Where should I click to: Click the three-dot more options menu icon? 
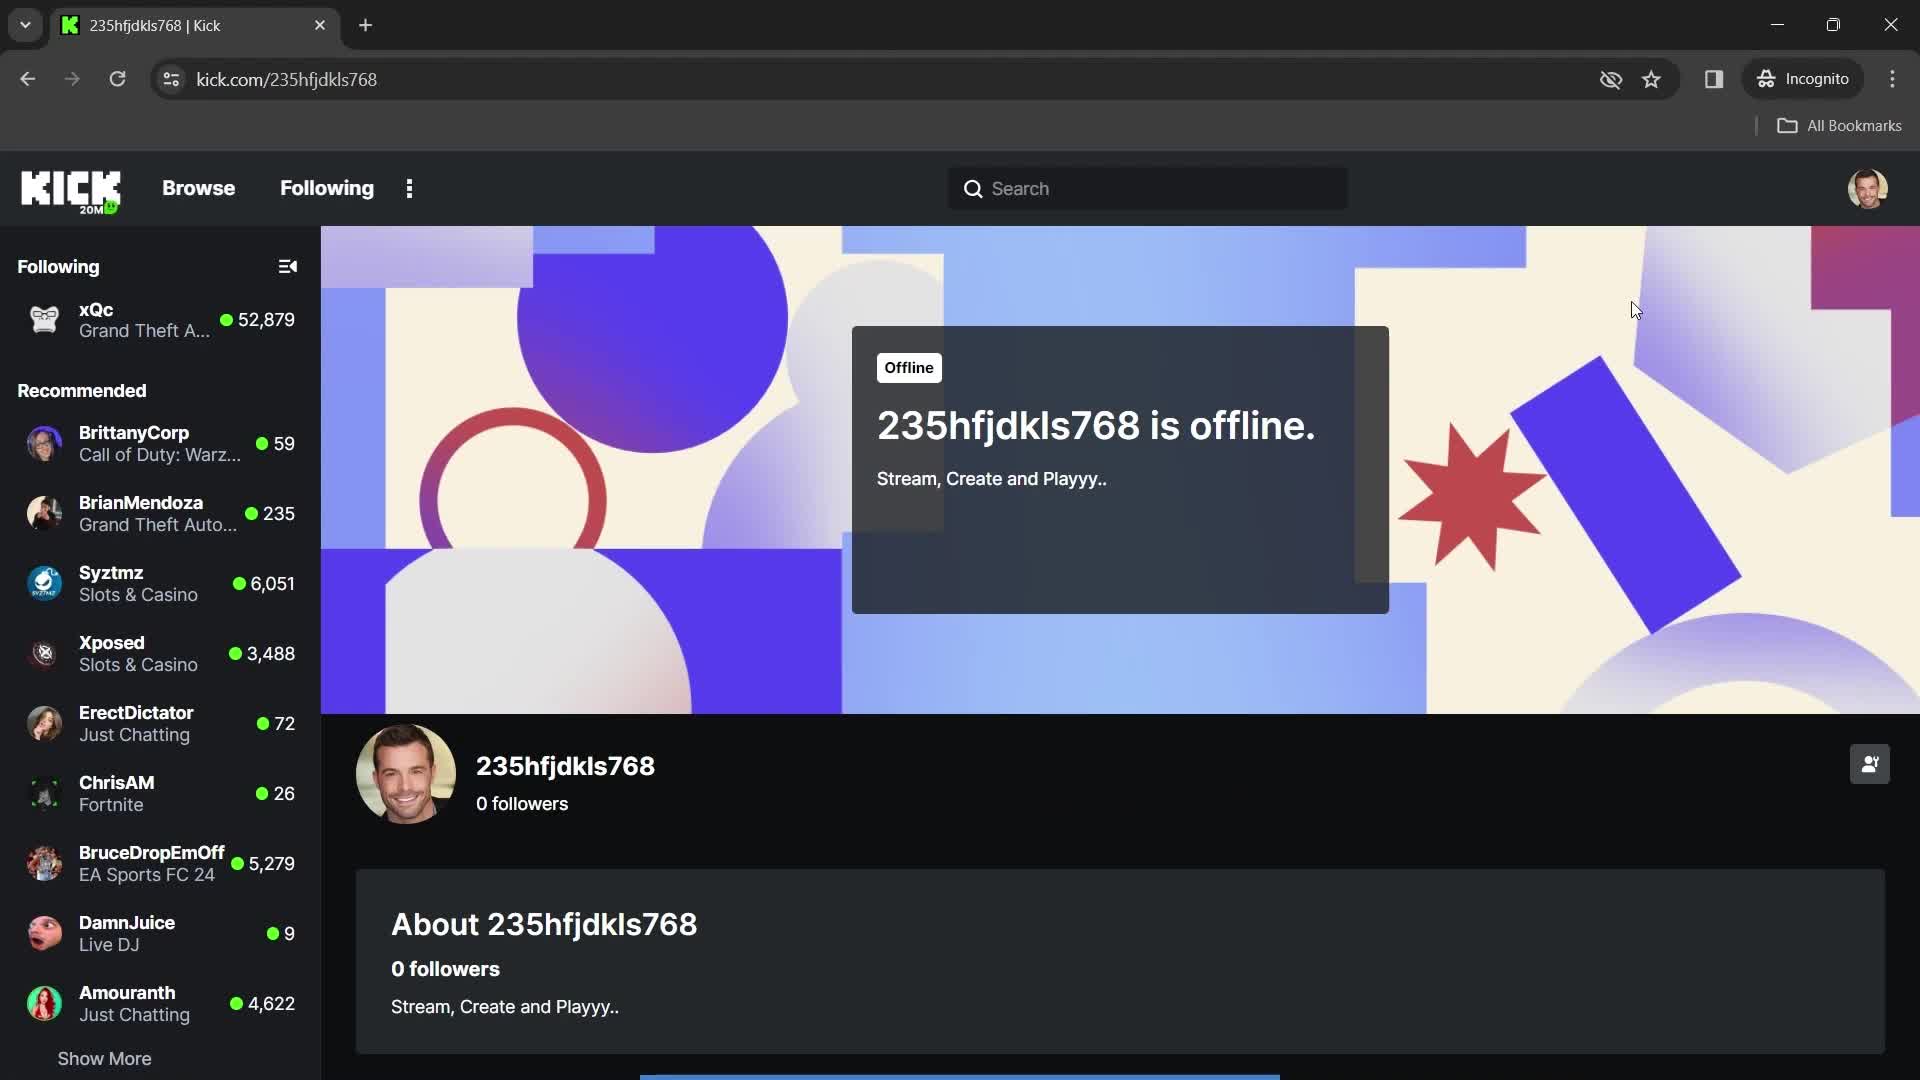(x=410, y=187)
